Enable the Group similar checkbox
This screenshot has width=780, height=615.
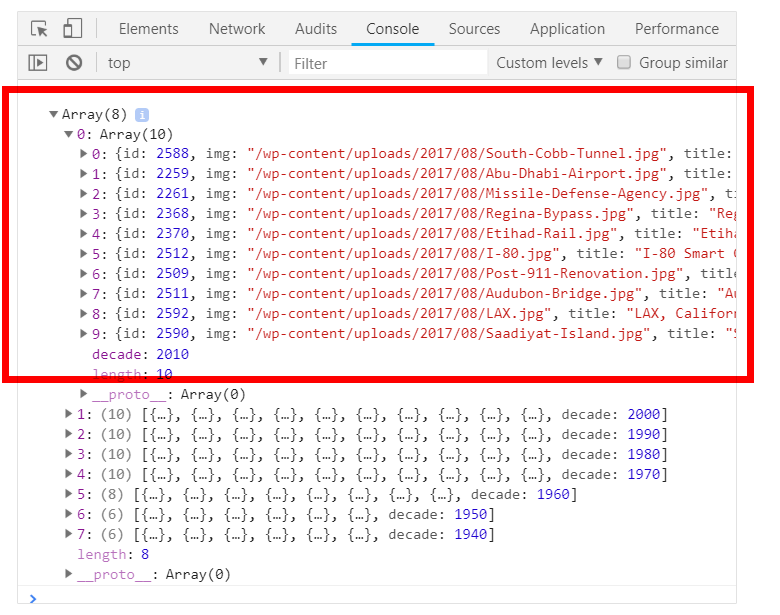624,62
